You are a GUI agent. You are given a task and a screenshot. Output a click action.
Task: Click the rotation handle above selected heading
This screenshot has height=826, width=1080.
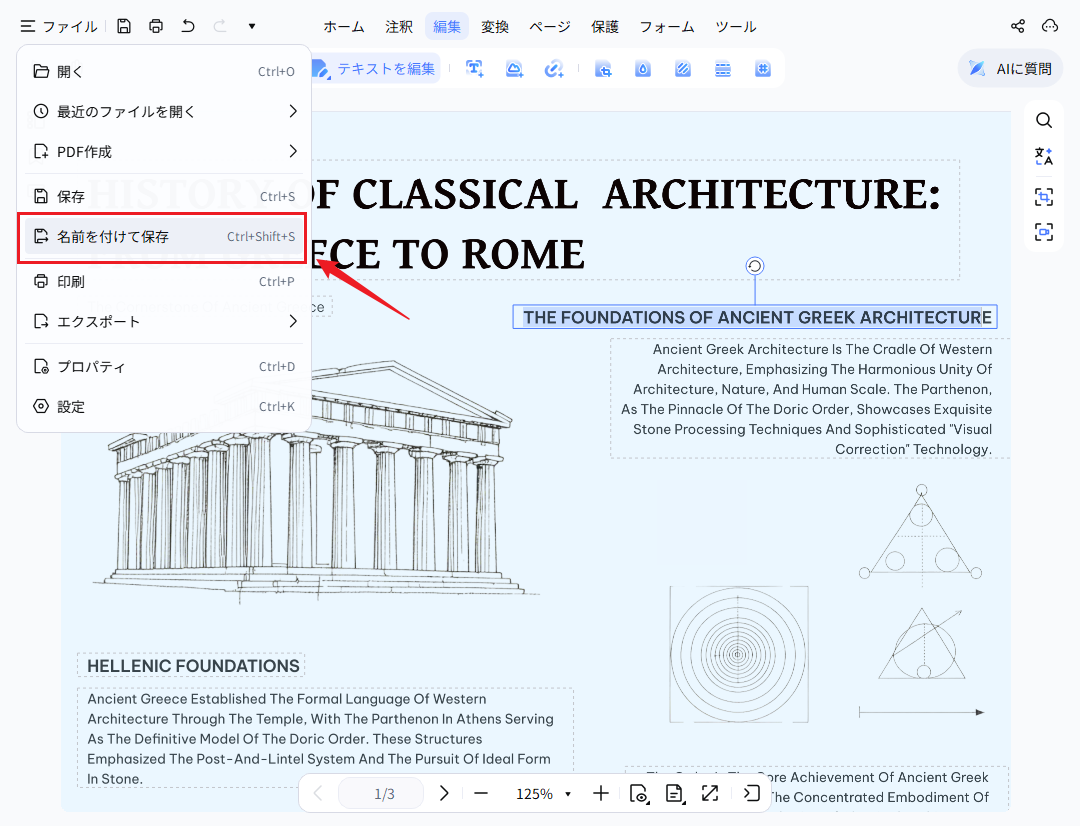755,266
